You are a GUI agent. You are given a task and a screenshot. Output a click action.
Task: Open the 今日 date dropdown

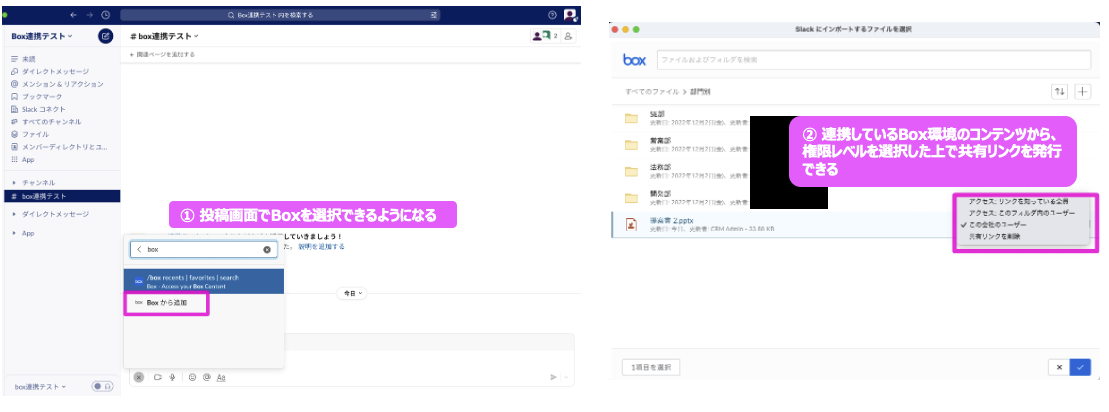pos(353,293)
